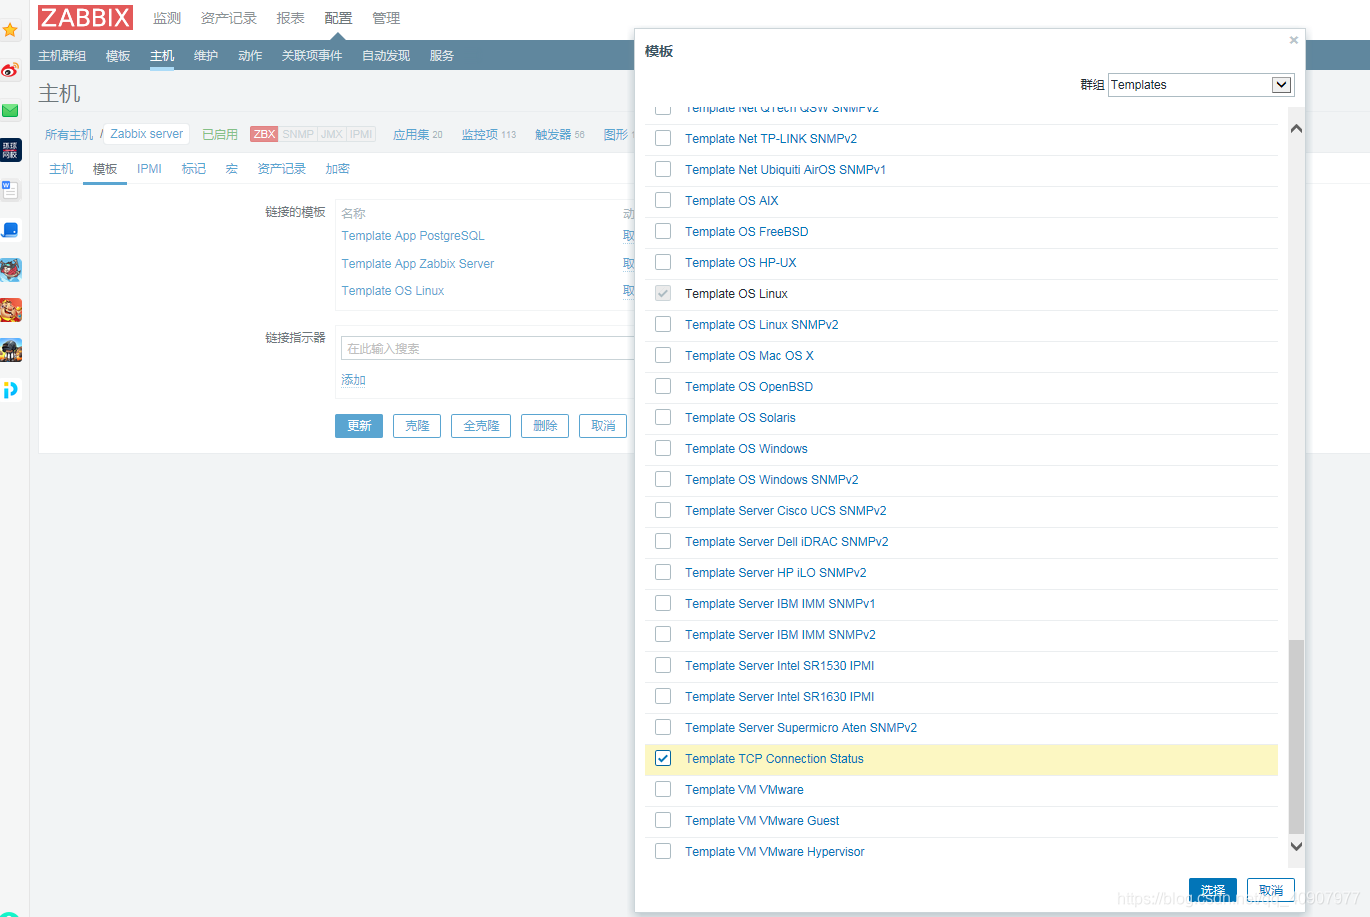Switch to the IPMI tab

pos(149,169)
